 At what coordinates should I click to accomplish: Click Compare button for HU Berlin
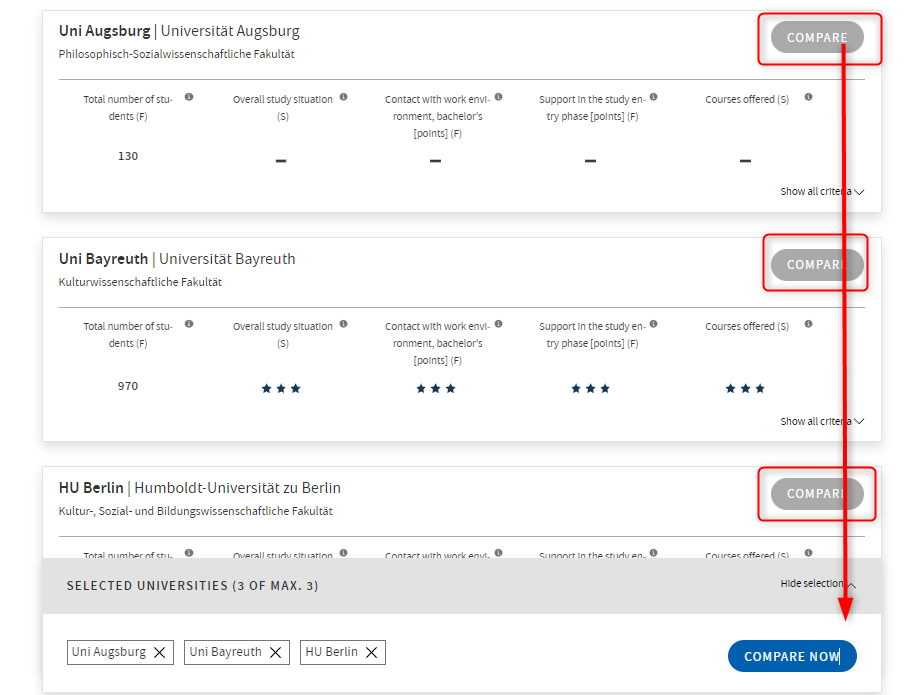pos(817,493)
